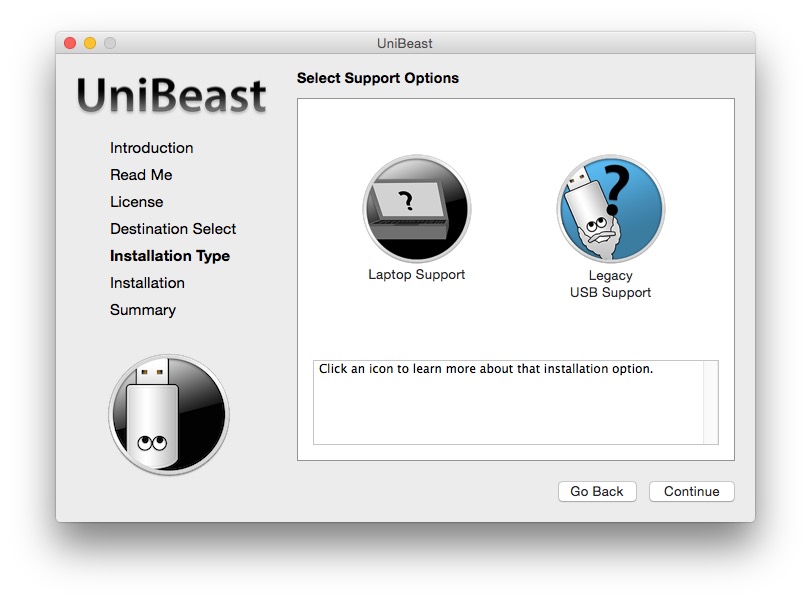Click the Introduction step in sidebar
This screenshot has width=811, height=602.
tap(152, 148)
